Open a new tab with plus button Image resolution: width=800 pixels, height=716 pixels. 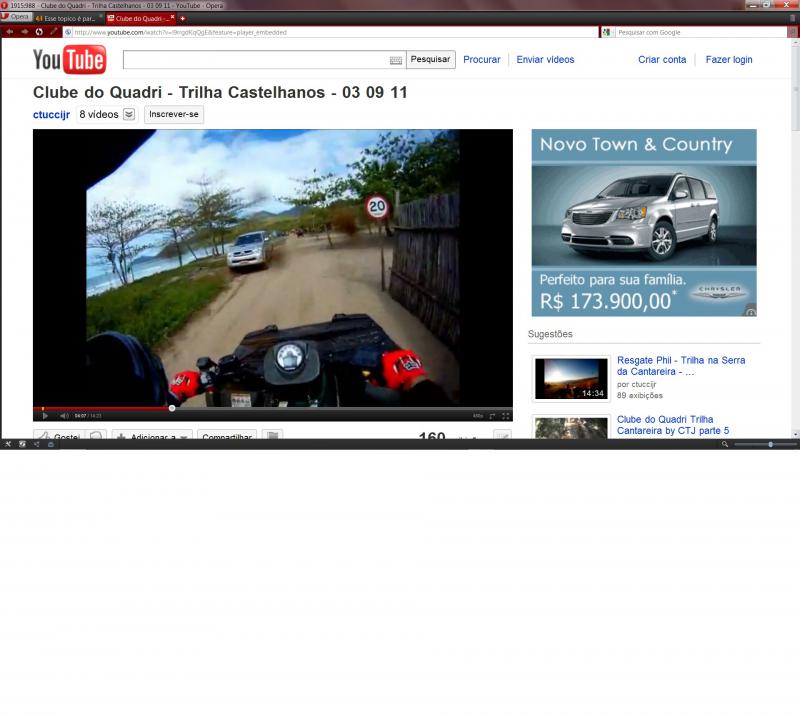pos(183,18)
